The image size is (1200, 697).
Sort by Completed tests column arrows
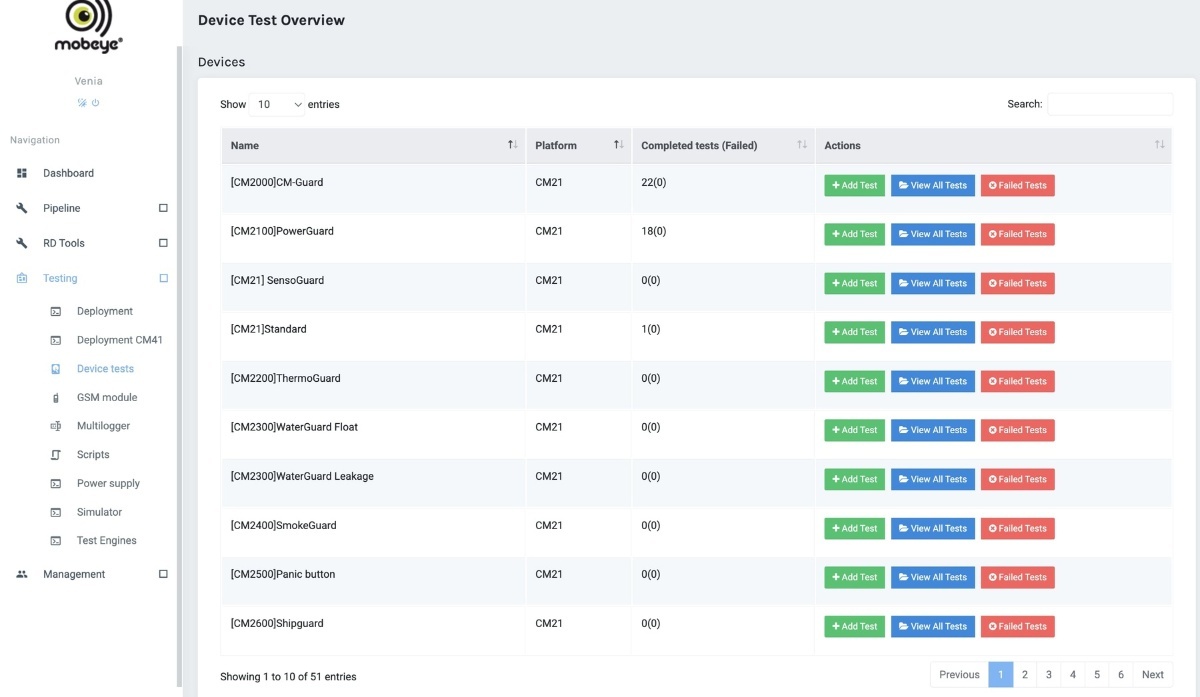802,145
